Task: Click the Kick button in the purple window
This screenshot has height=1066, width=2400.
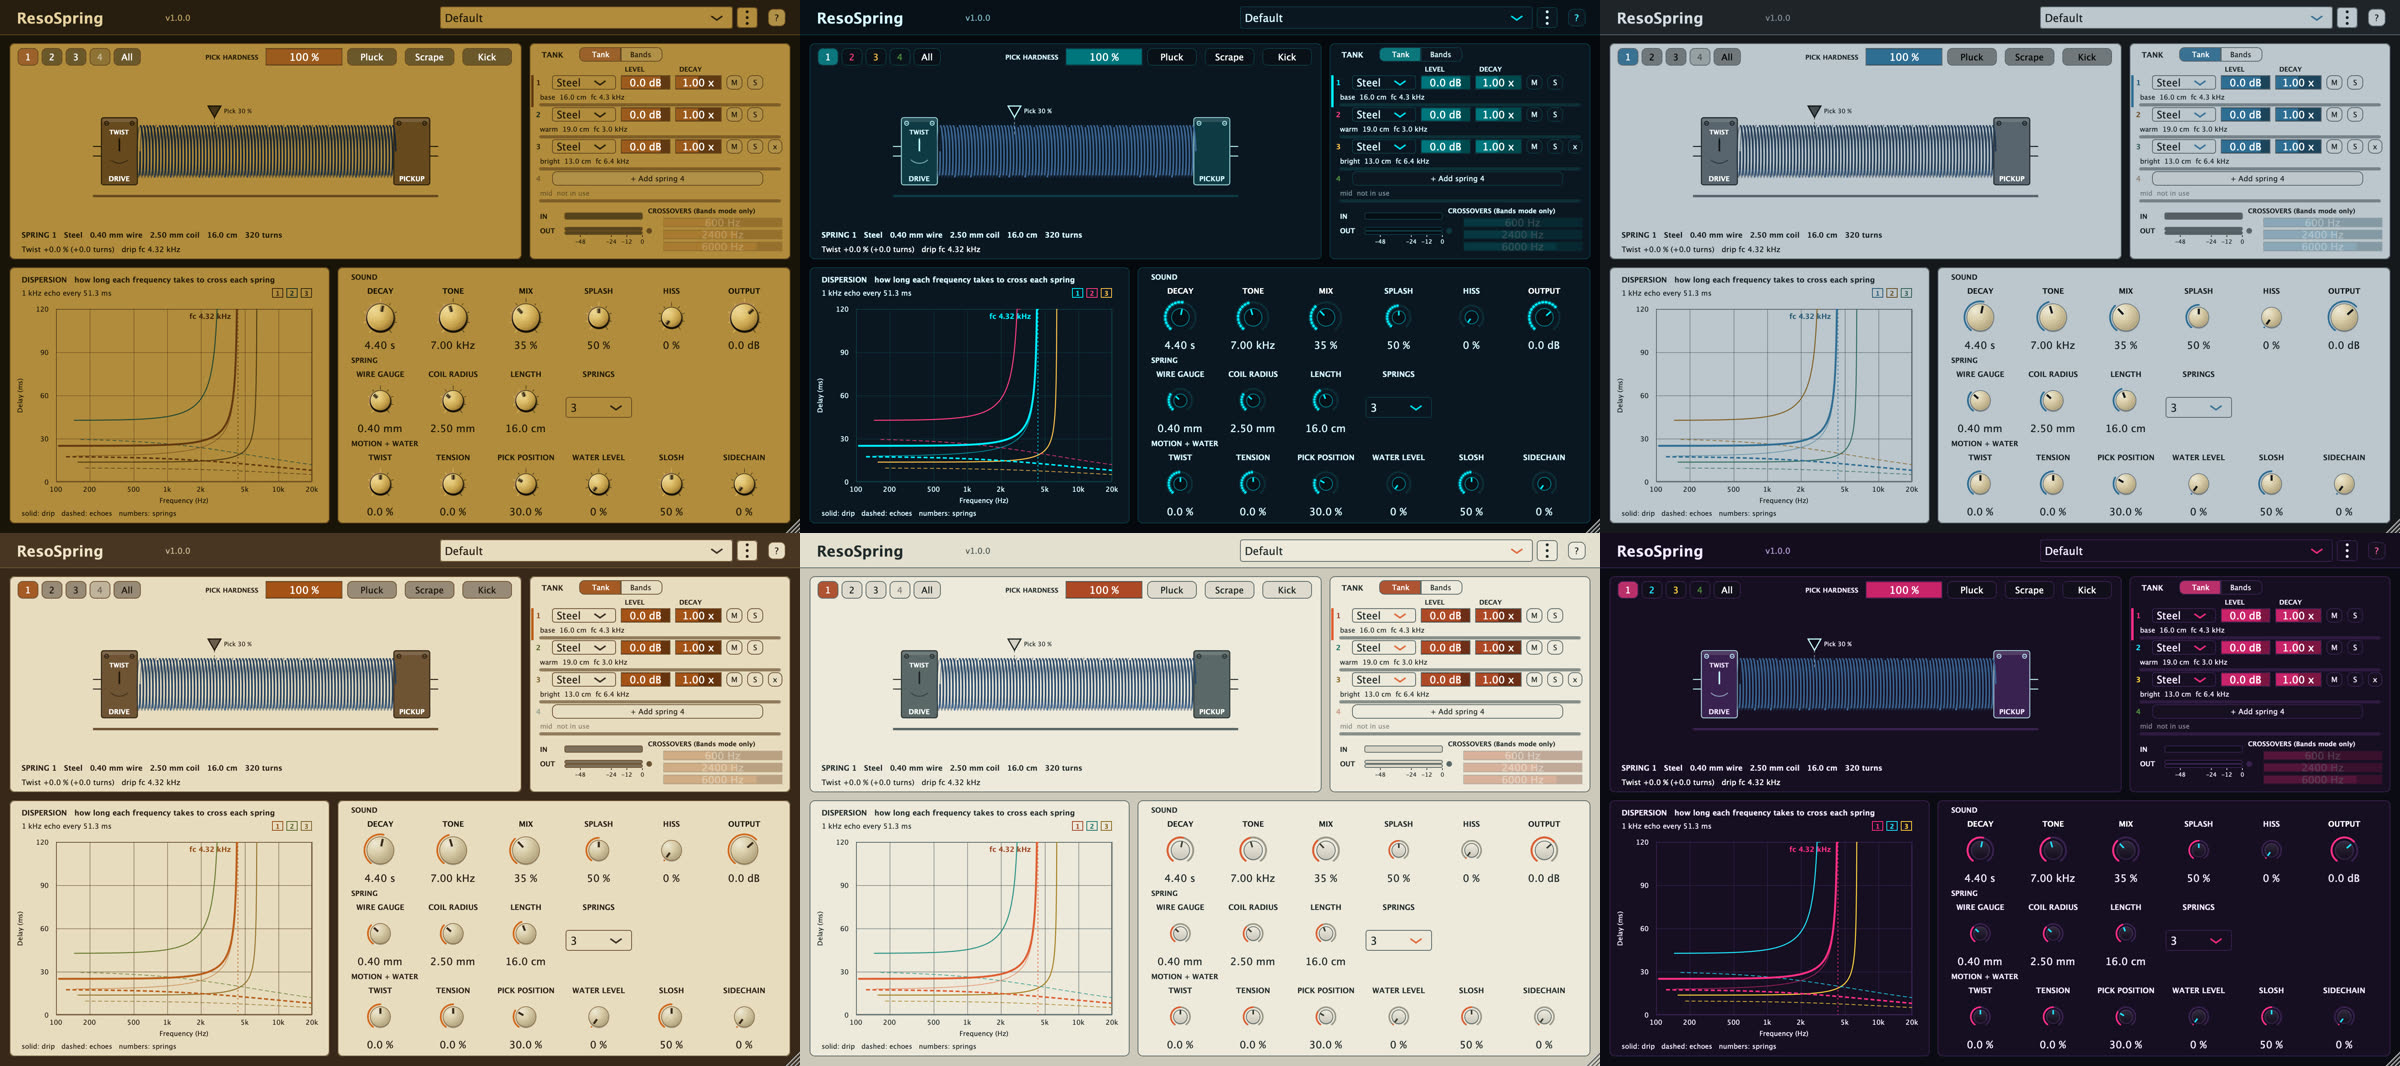Action: pos(2087,590)
